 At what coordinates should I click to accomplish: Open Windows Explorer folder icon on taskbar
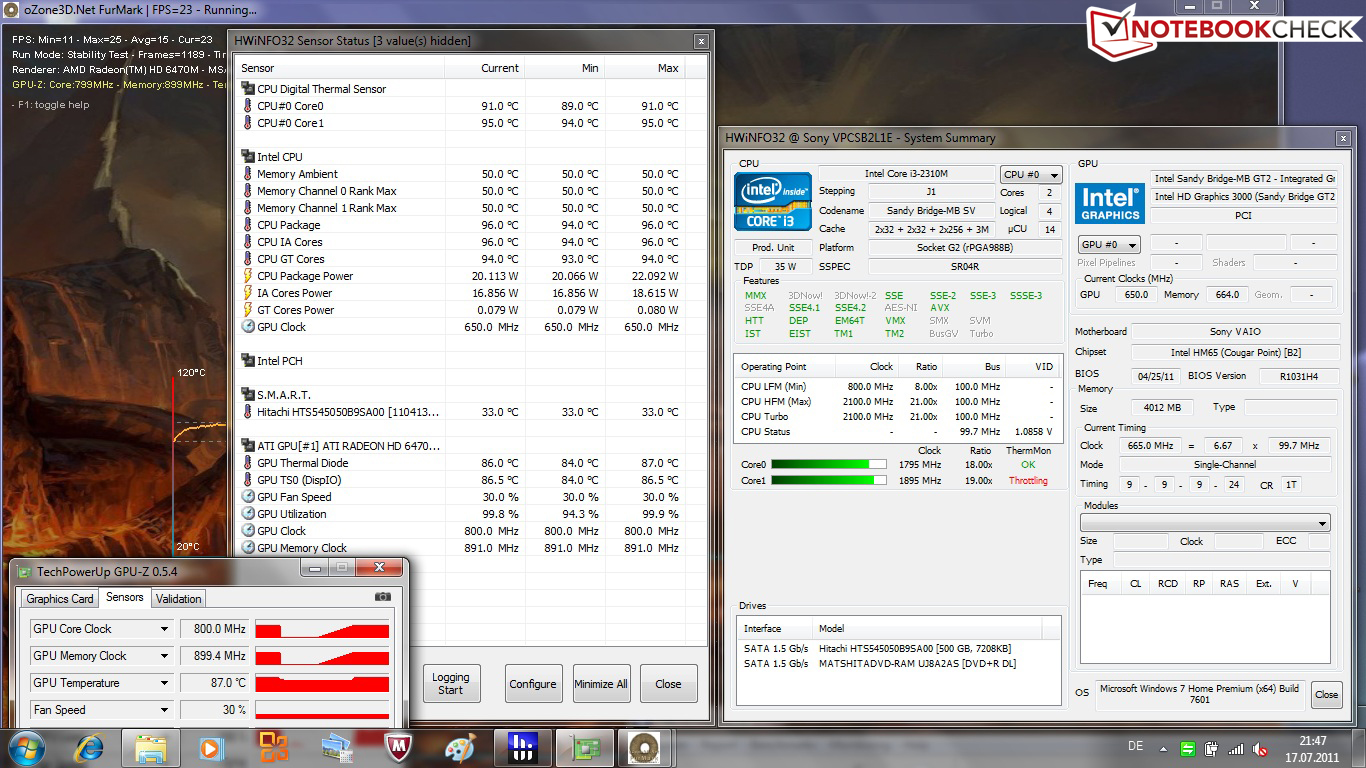[151, 748]
